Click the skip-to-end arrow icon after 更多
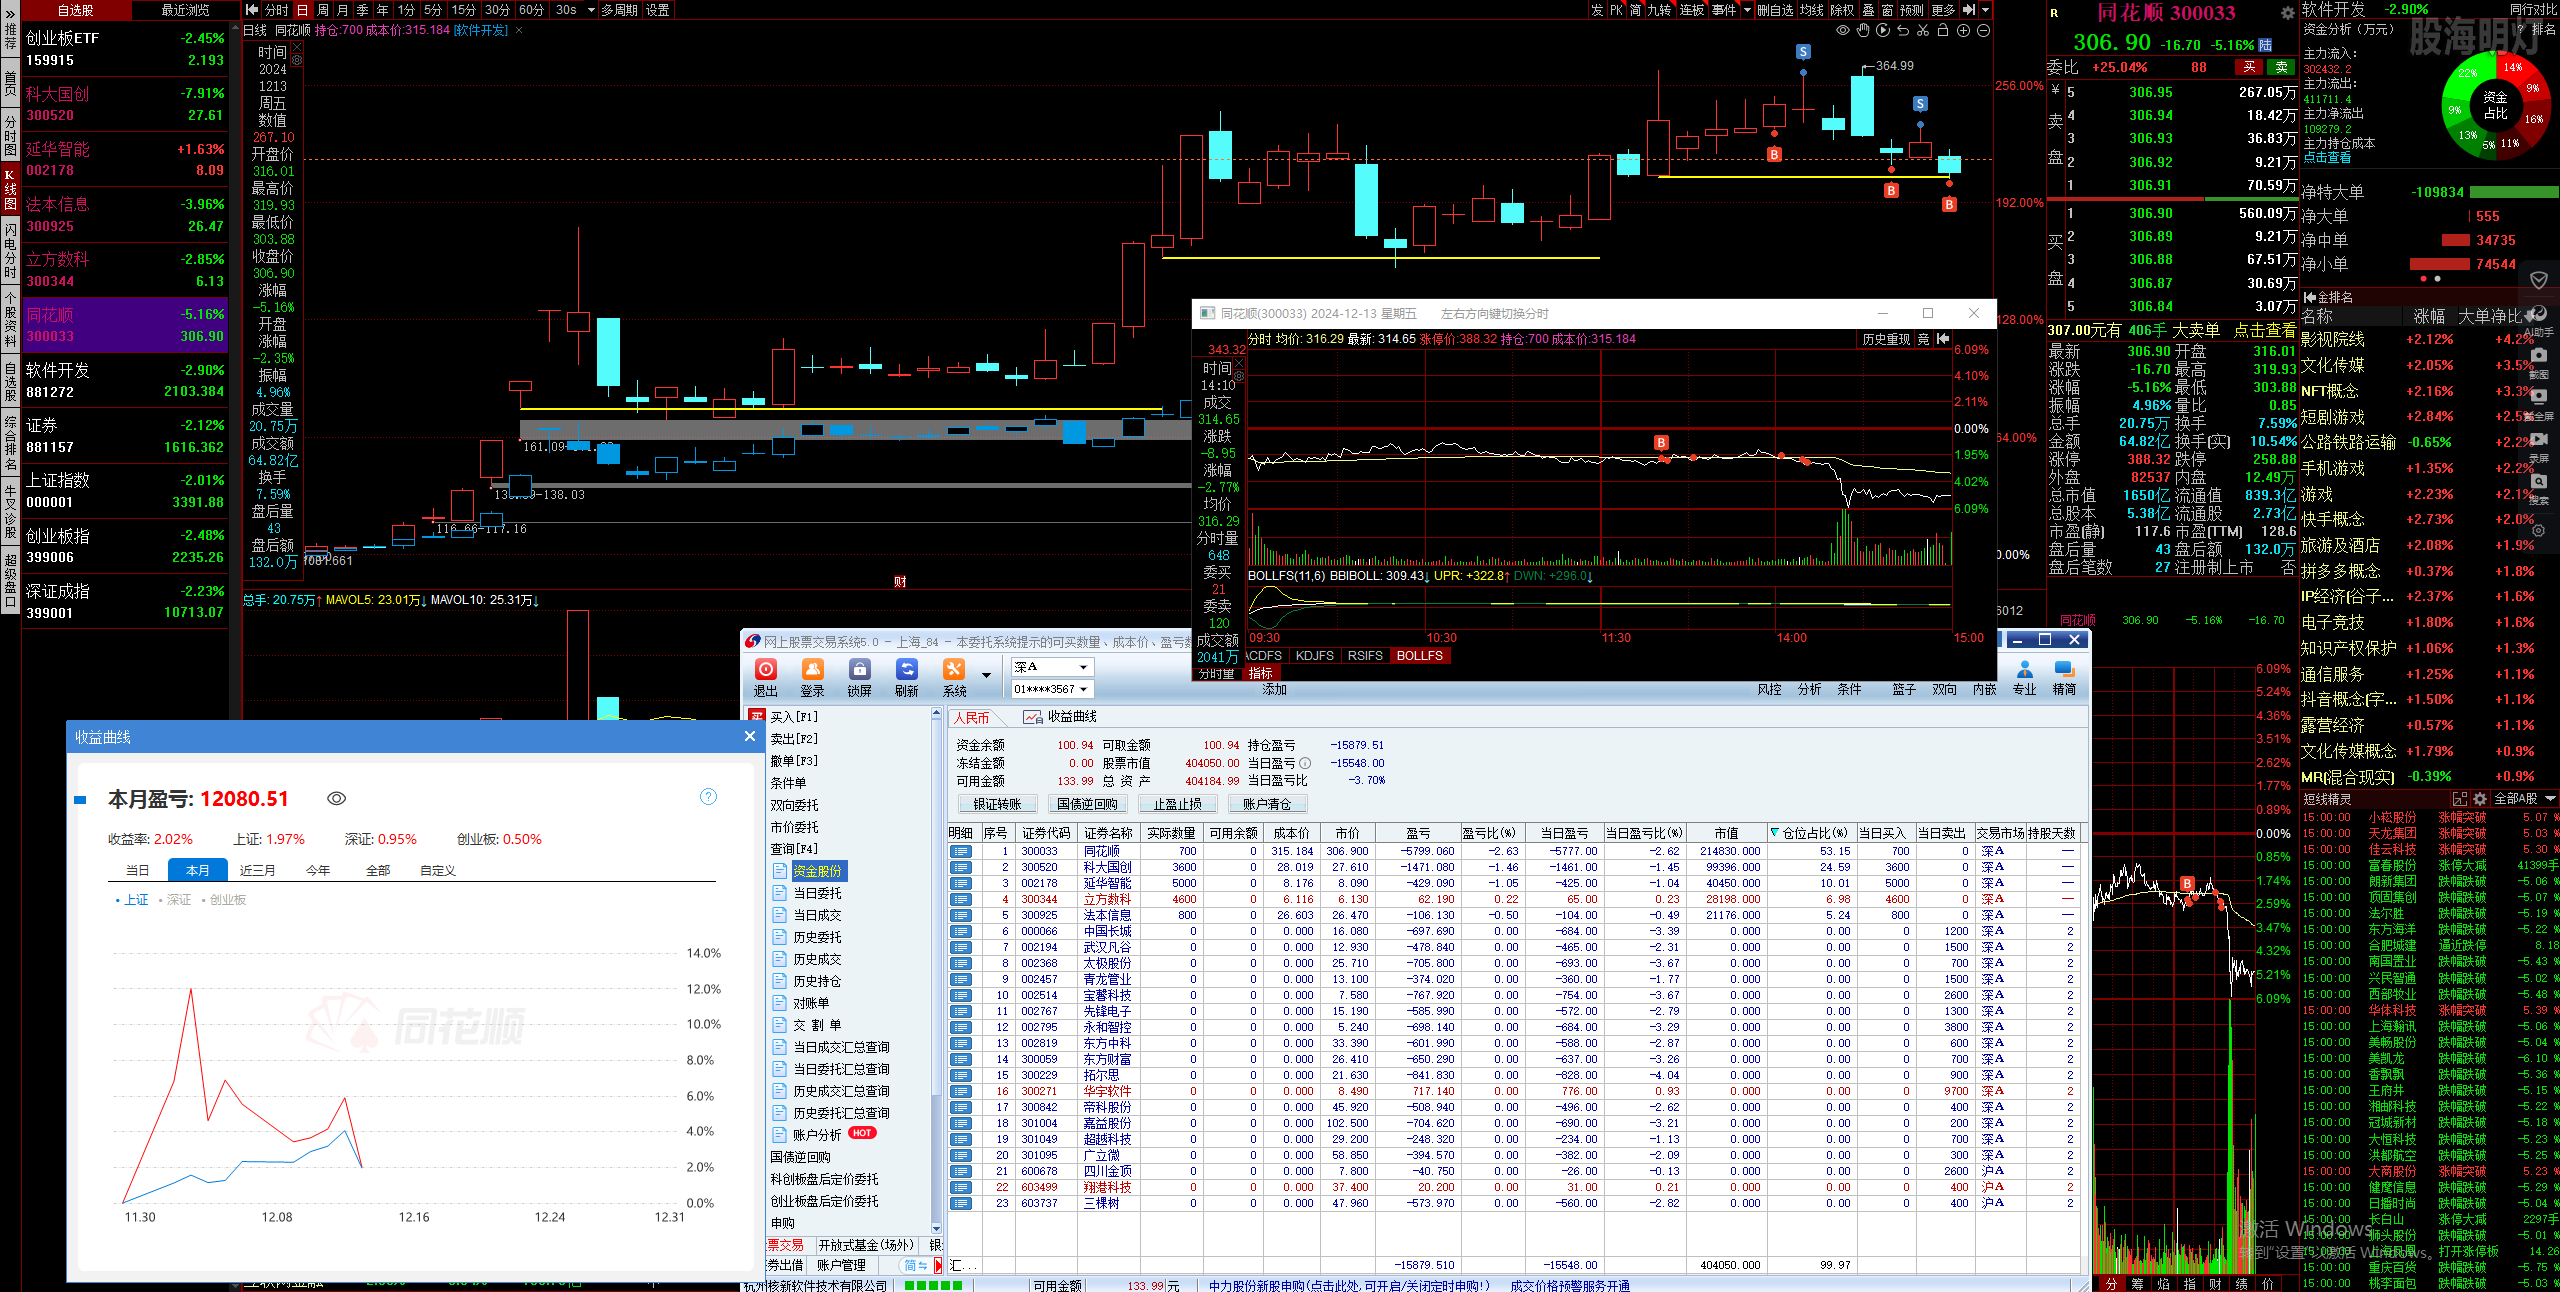The height and width of the screenshot is (1292, 2560). click(x=1968, y=10)
